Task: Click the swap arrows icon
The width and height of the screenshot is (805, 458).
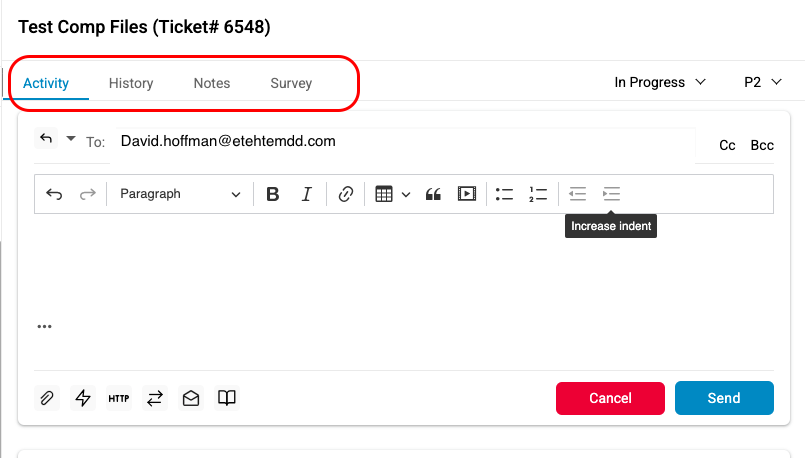Action: click(x=155, y=398)
